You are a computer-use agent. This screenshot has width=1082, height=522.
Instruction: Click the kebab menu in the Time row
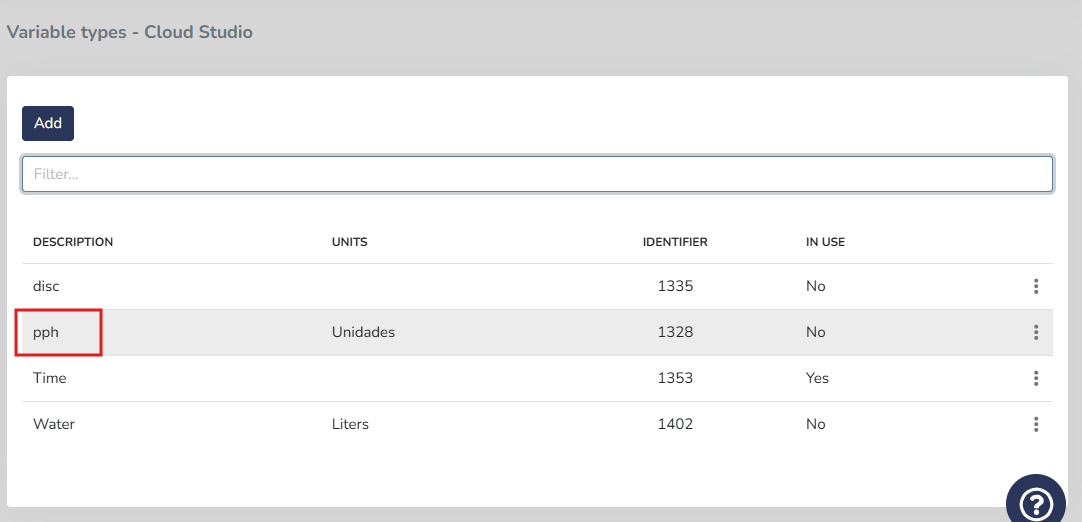[1035, 378]
